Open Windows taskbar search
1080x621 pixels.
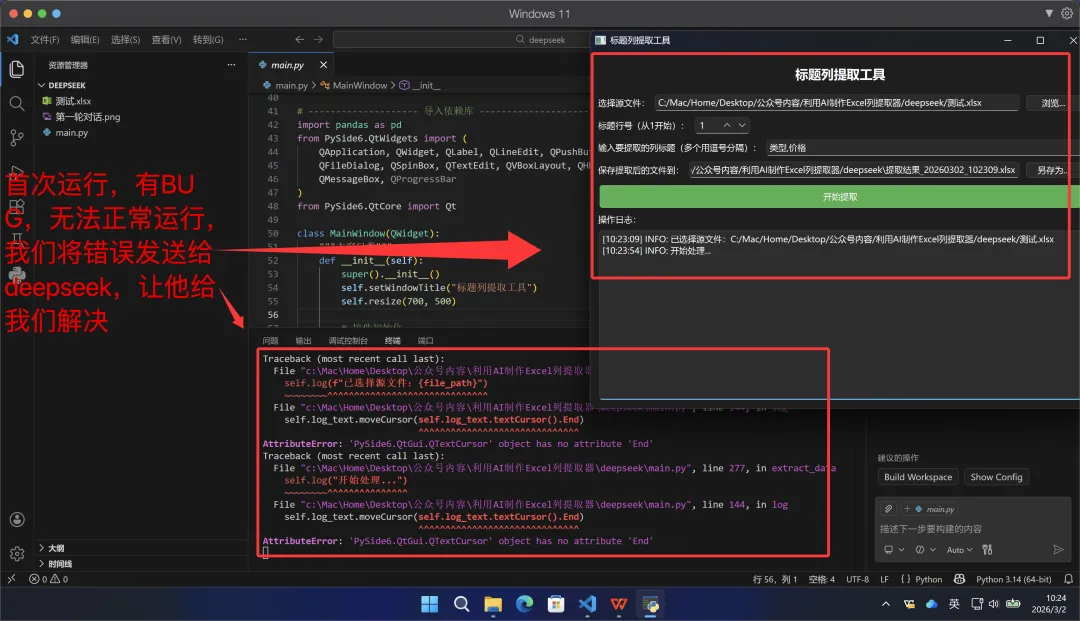point(461,604)
